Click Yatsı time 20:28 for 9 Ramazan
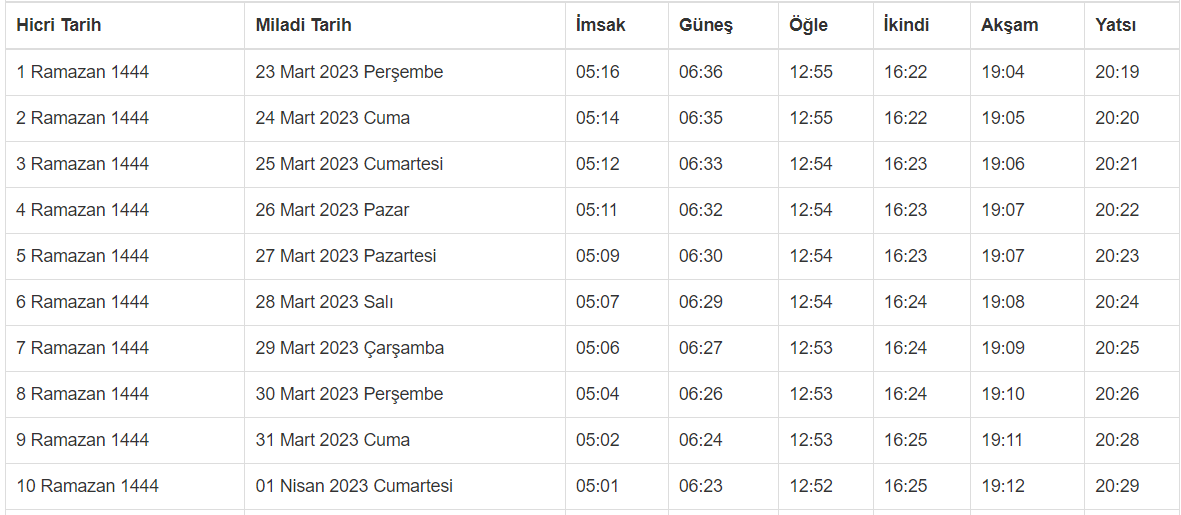 (1117, 440)
